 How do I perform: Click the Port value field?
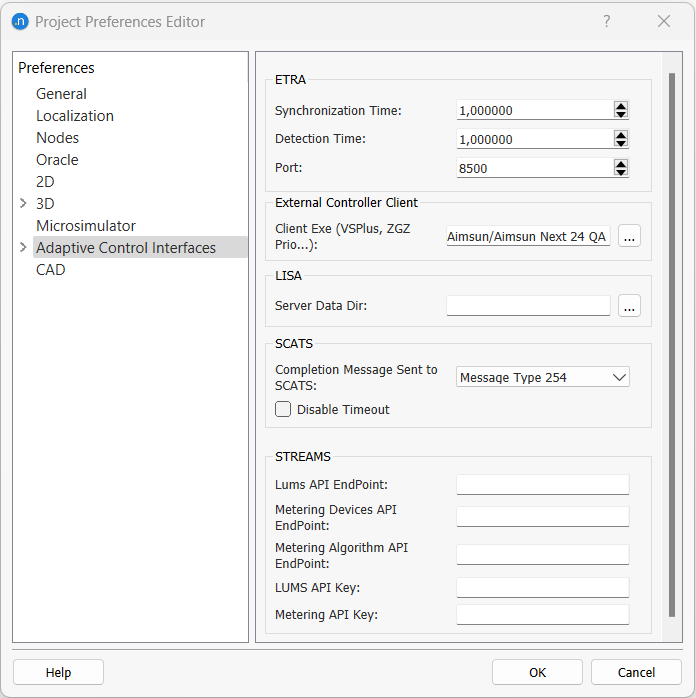point(534,168)
